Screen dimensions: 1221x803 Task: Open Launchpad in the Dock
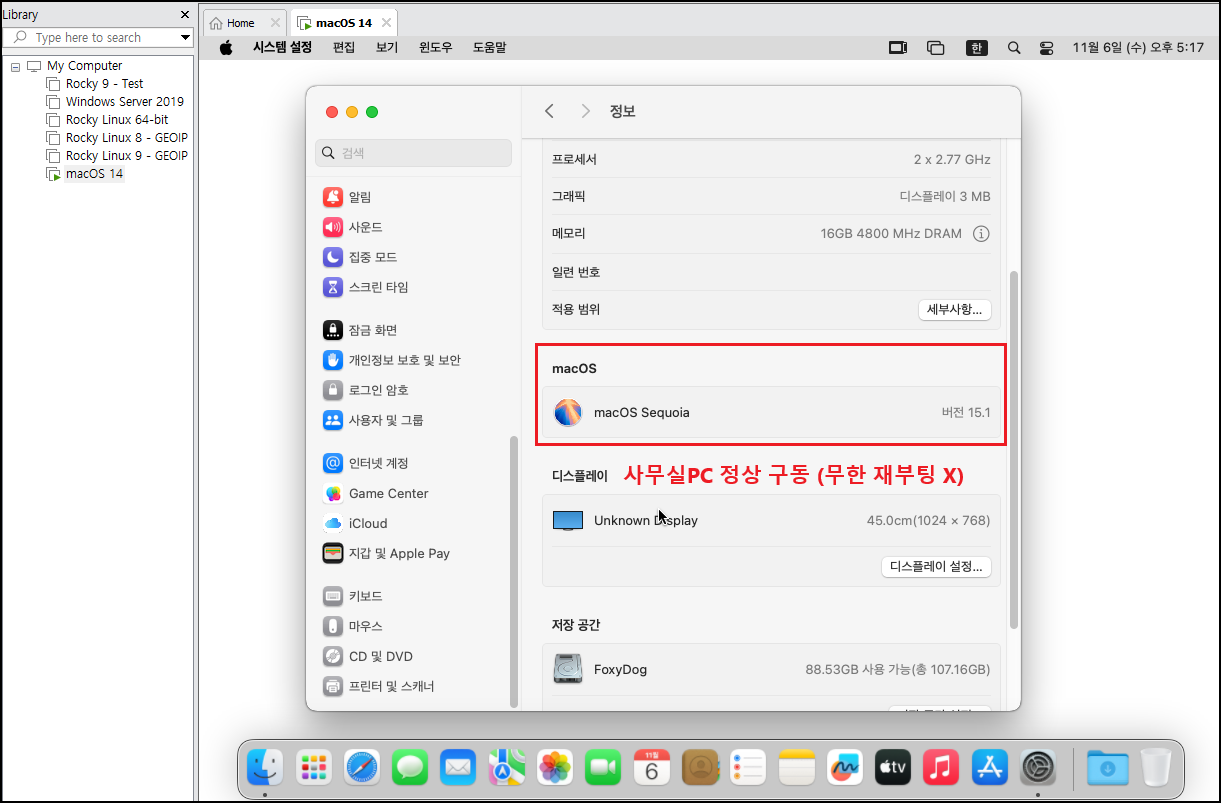(314, 767)
